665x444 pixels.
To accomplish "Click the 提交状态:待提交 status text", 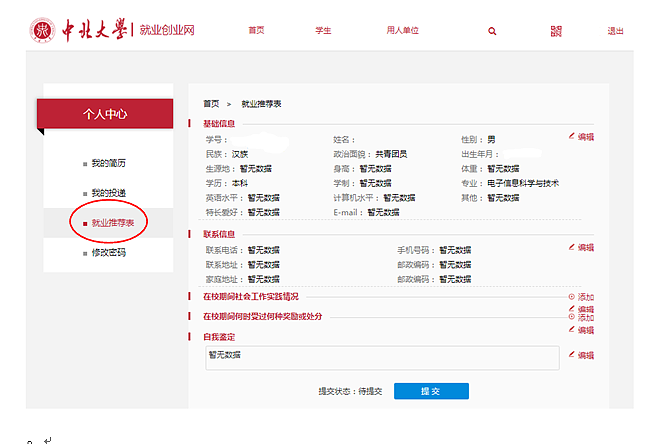I will pos(350,391).
